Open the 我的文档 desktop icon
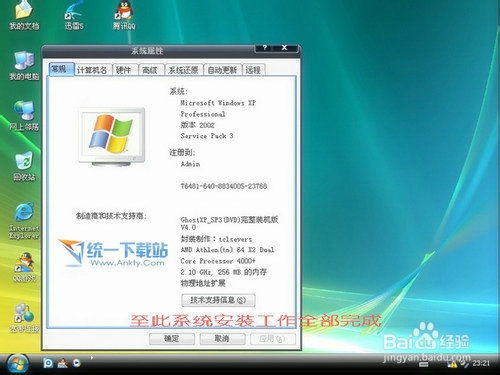500x375 pixels. coord(24,15)
